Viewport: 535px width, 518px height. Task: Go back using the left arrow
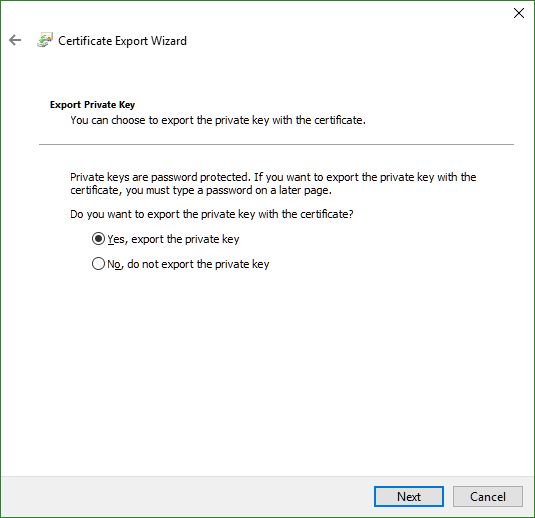coord(15,40)
